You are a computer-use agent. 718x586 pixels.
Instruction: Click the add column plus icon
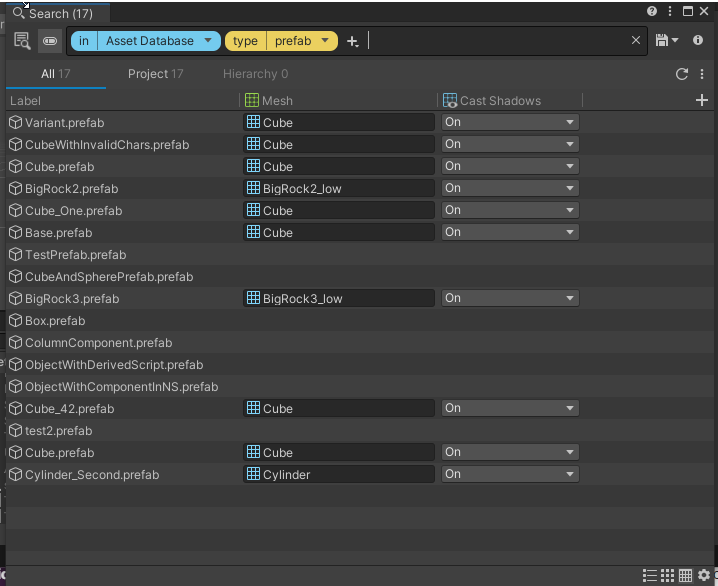click(x=701, y=100)
